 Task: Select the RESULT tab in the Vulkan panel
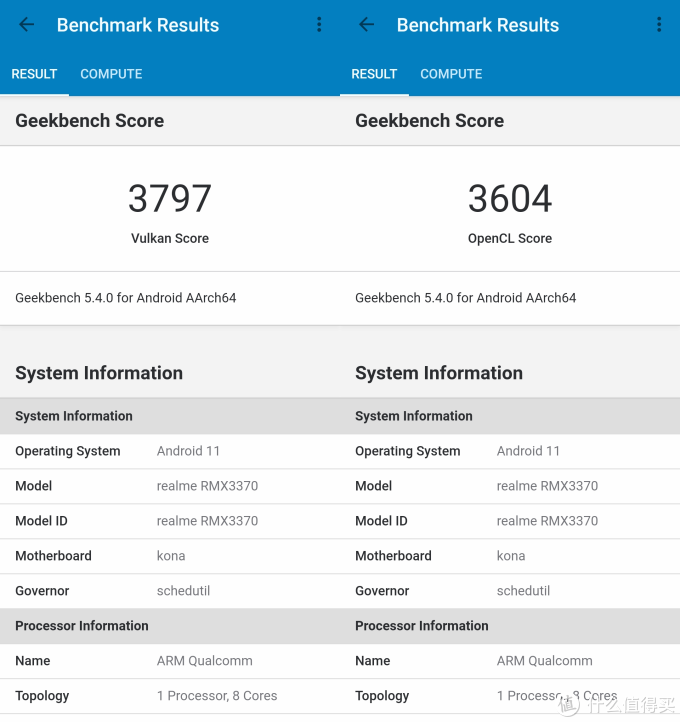pos(34,74)
